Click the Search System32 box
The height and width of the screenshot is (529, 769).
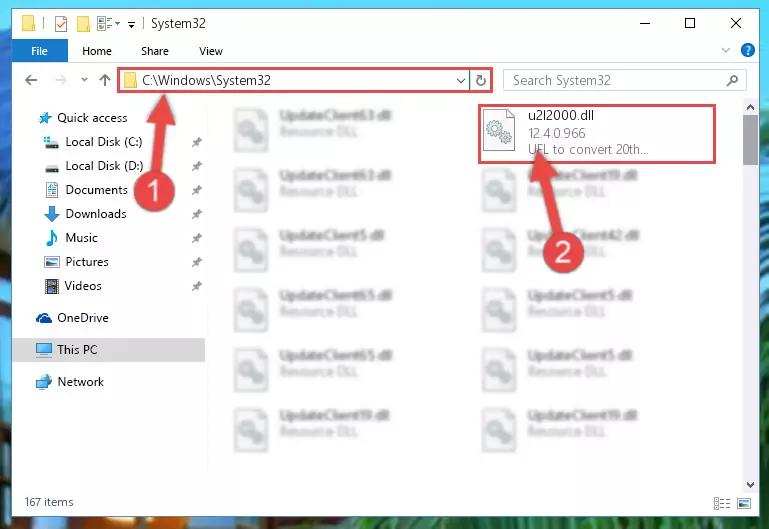pyautogui.click(x=624, y=80)
